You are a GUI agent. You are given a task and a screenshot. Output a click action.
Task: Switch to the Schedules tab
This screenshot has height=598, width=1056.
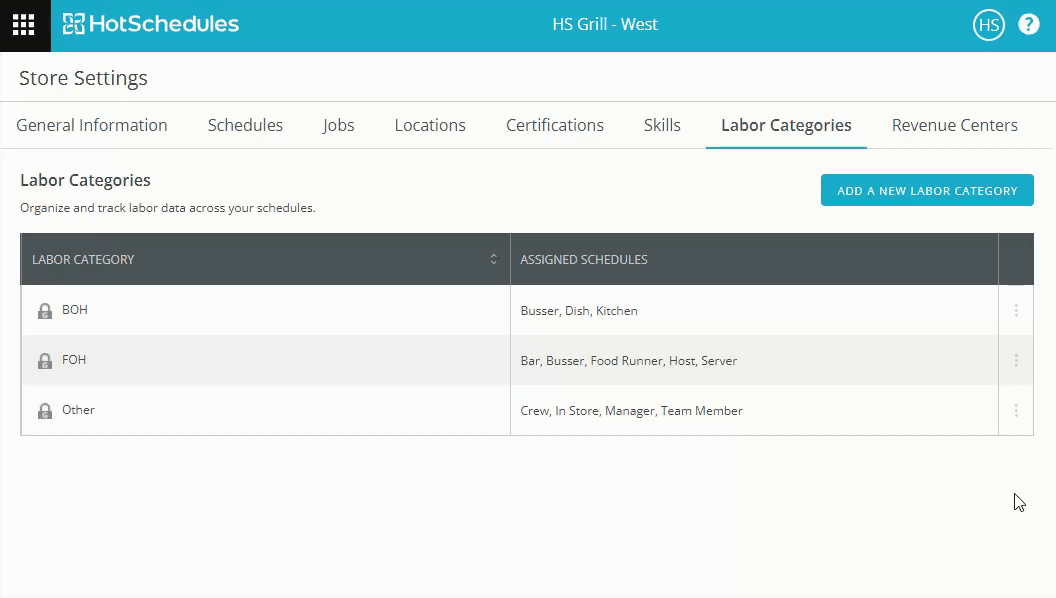[x=245, y=125]
